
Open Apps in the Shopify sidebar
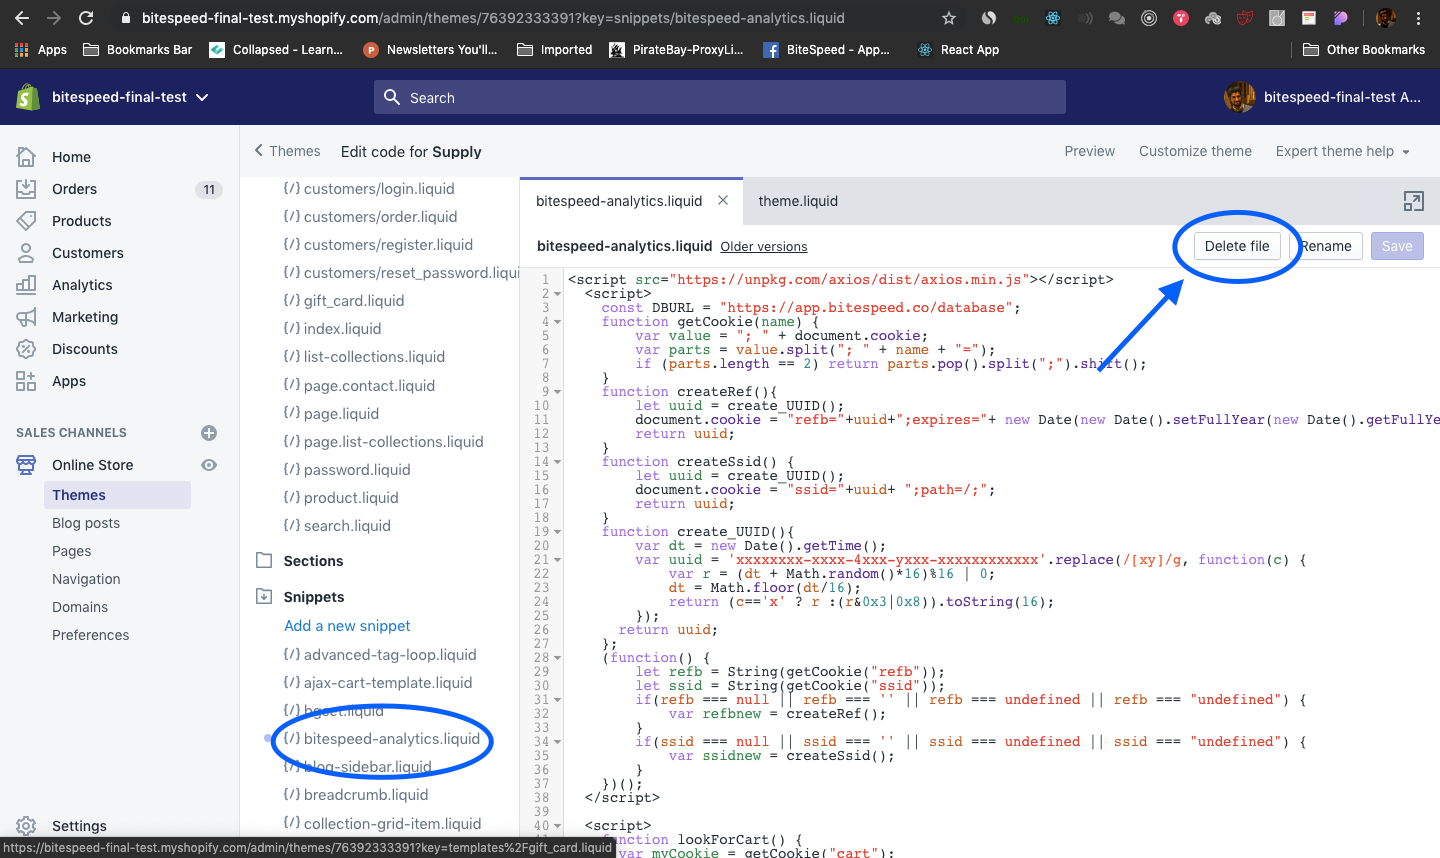69,381
